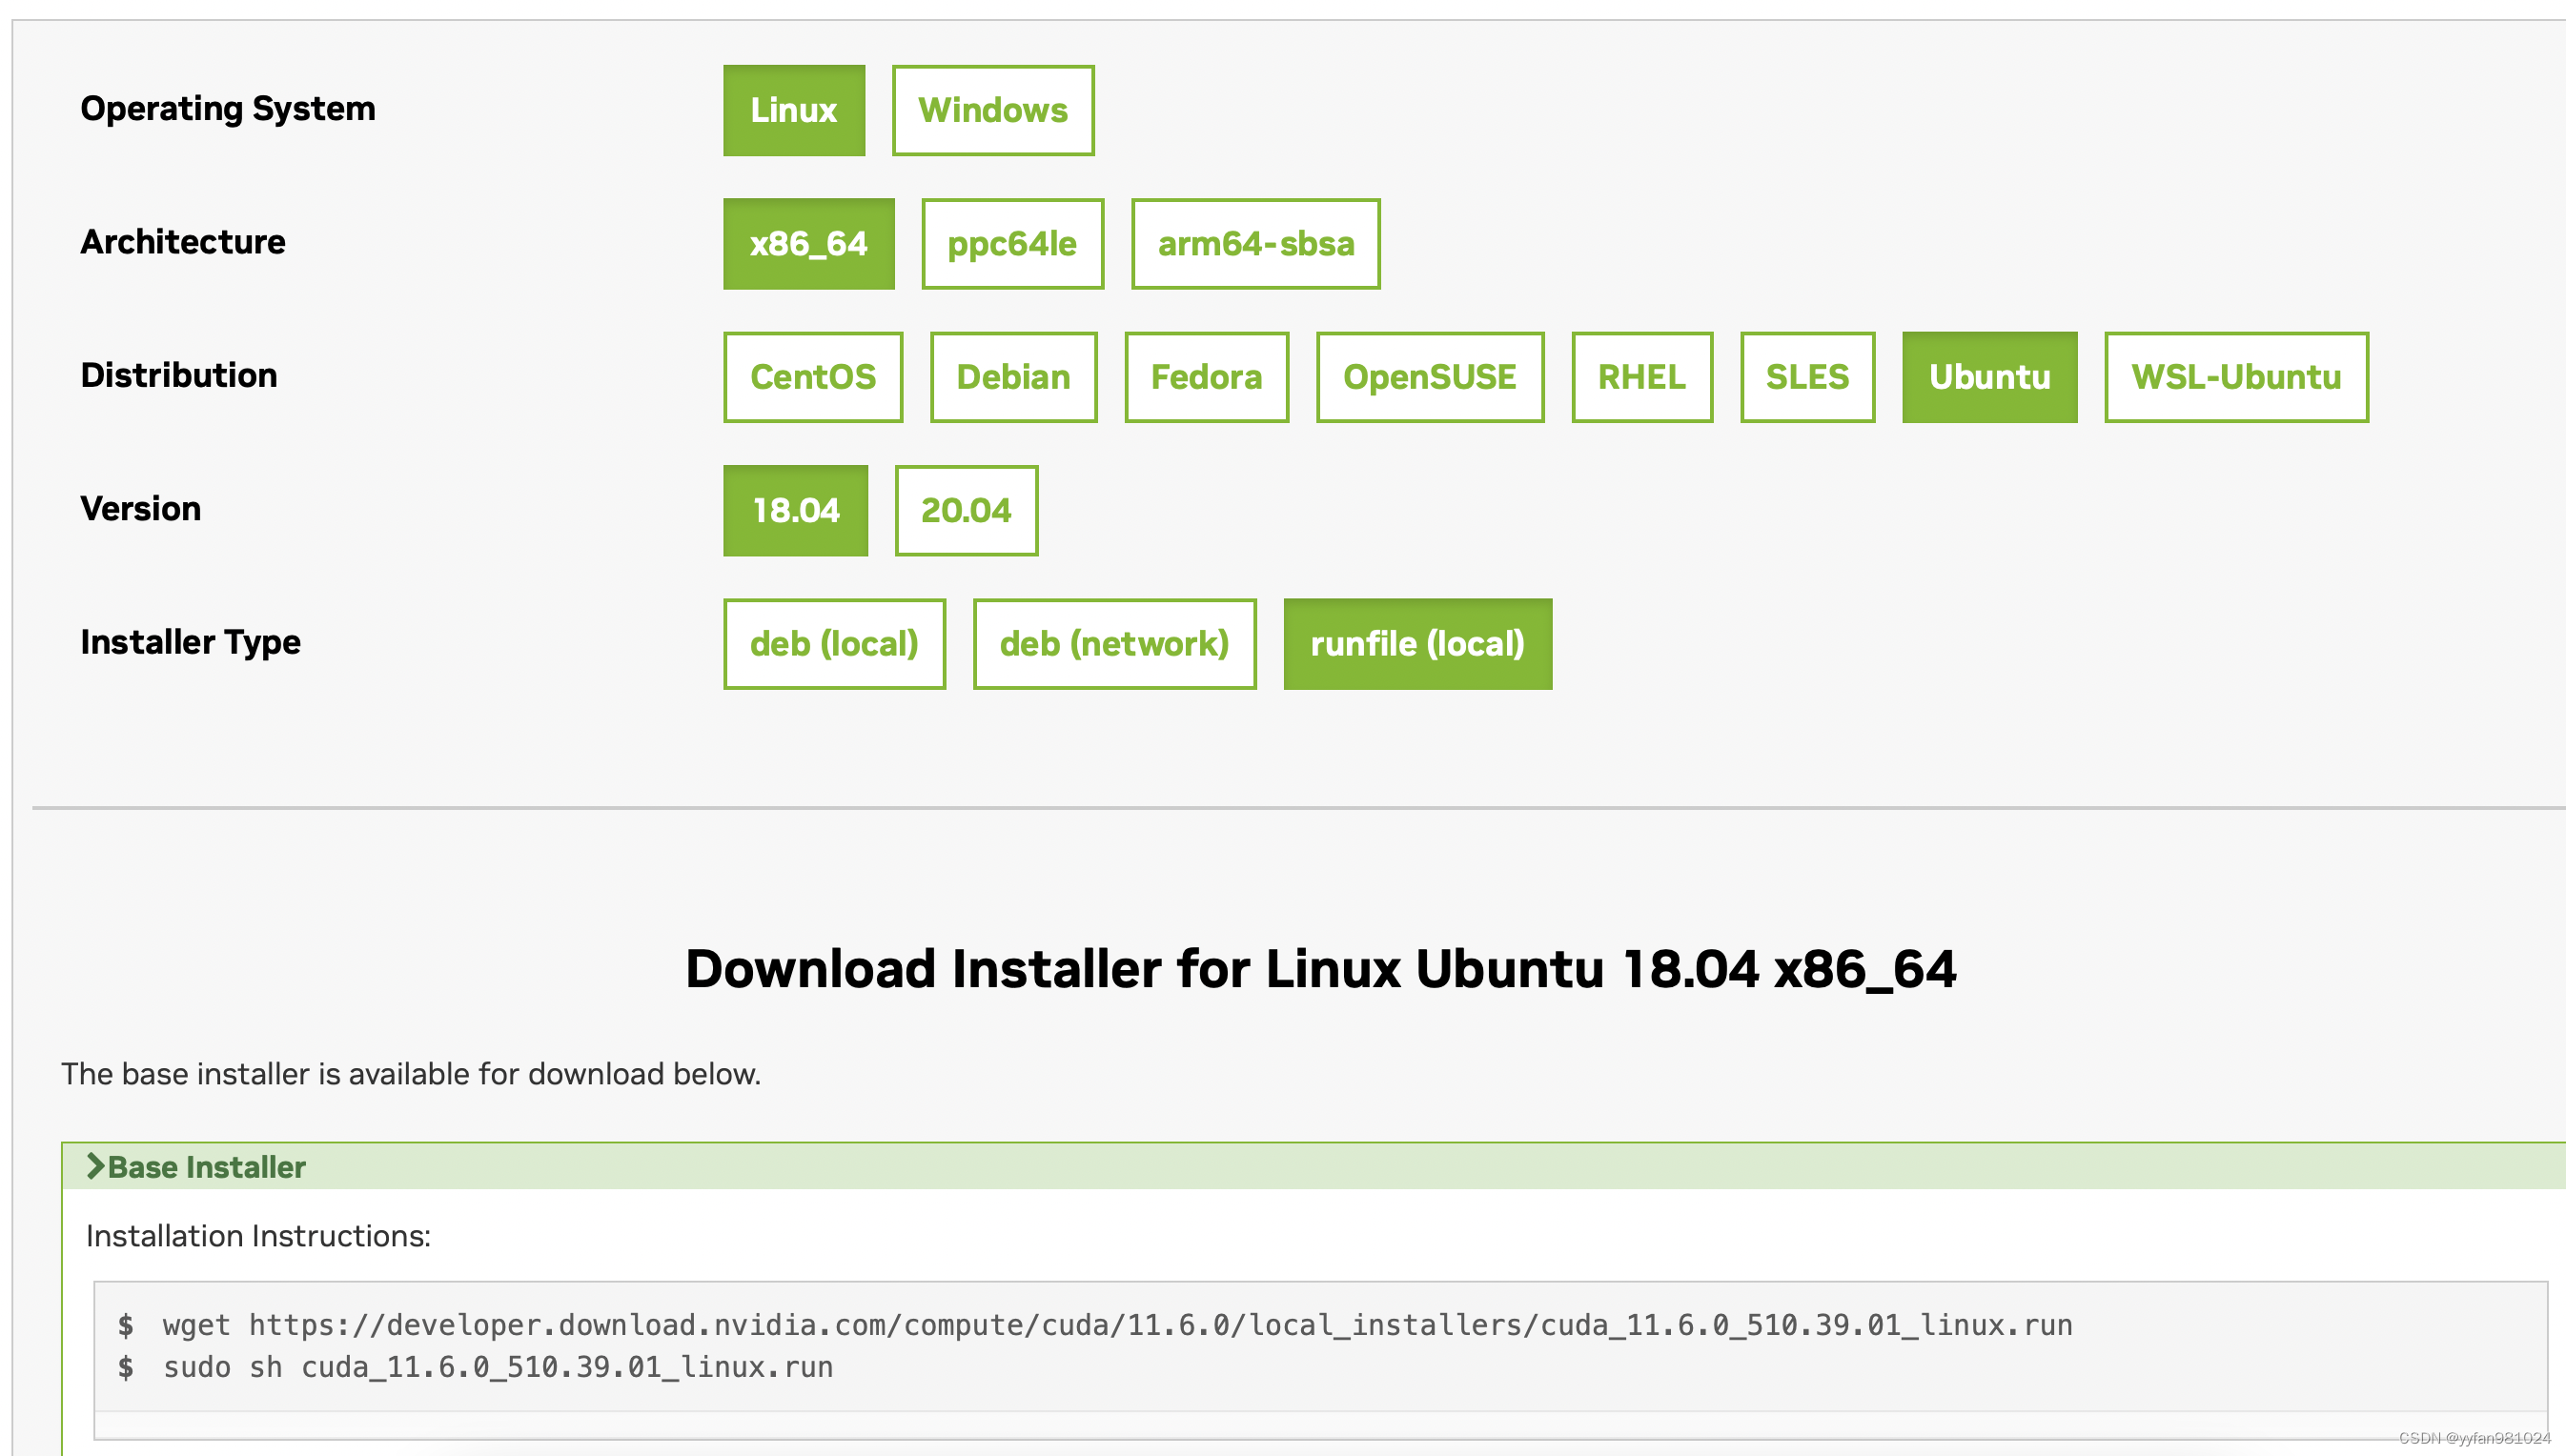The image size is (2566, 1456).
Task: Click the Distribution label
Action: (179, 375)
